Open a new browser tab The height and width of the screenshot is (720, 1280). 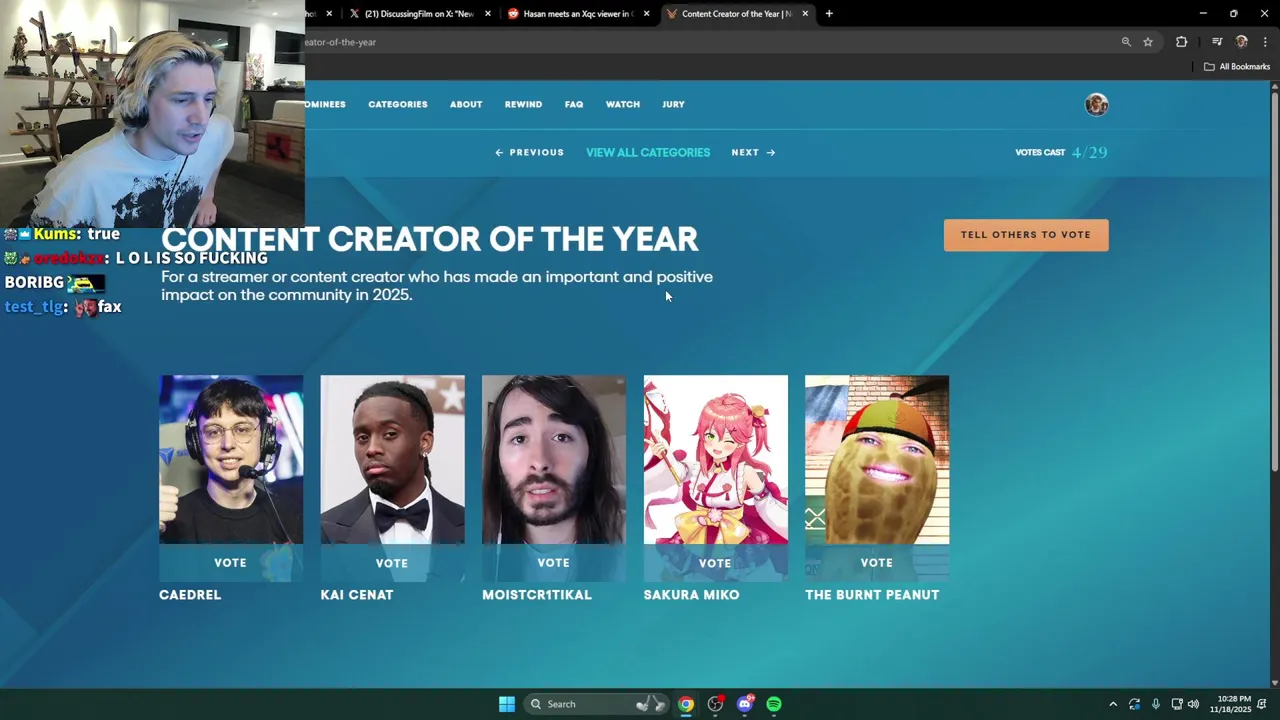pos(829,14)
